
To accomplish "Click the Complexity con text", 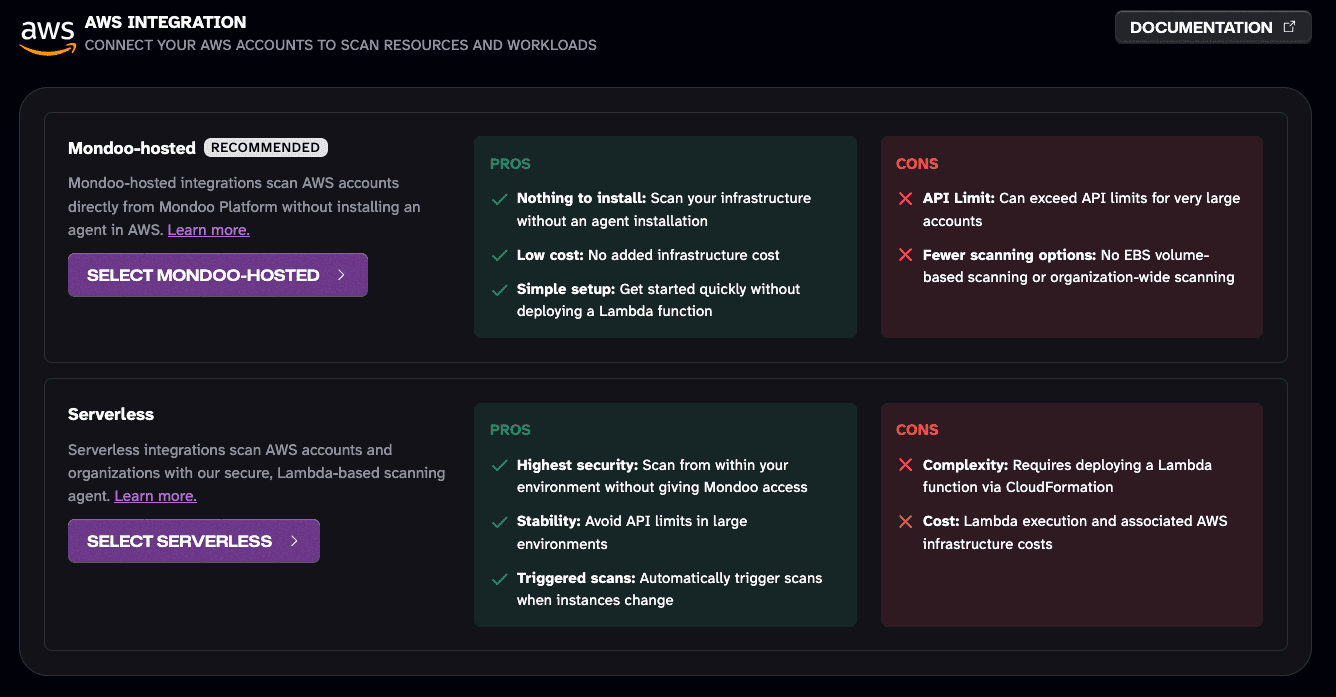I will click(1067, 476).
